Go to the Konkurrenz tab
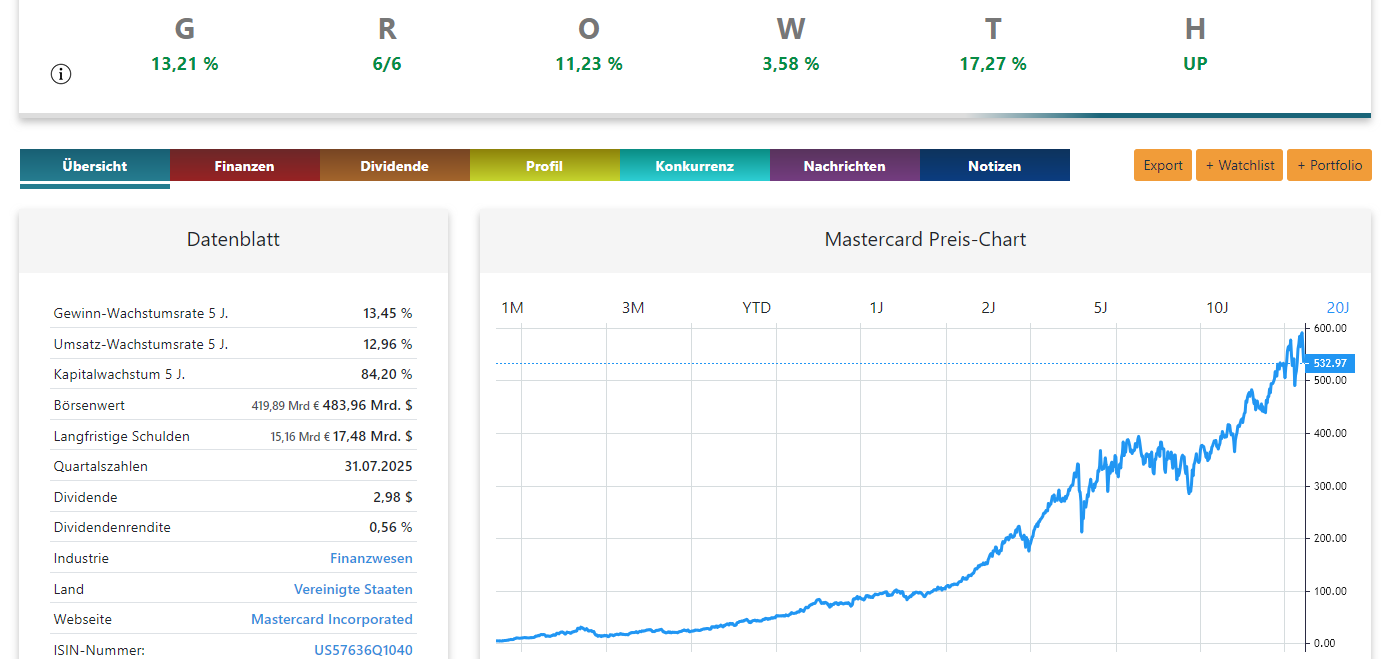 [695, 166]
